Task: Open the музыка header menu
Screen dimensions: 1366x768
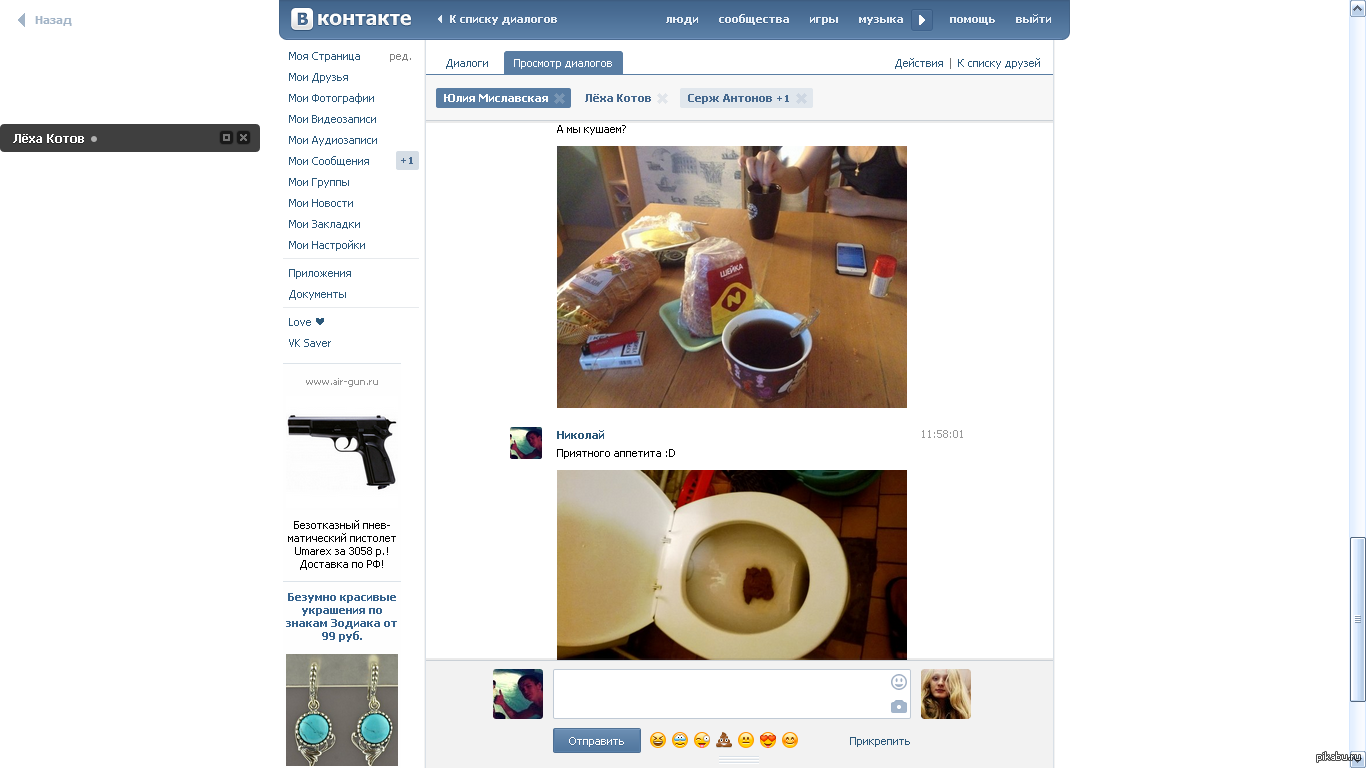Action: (881, 19)
